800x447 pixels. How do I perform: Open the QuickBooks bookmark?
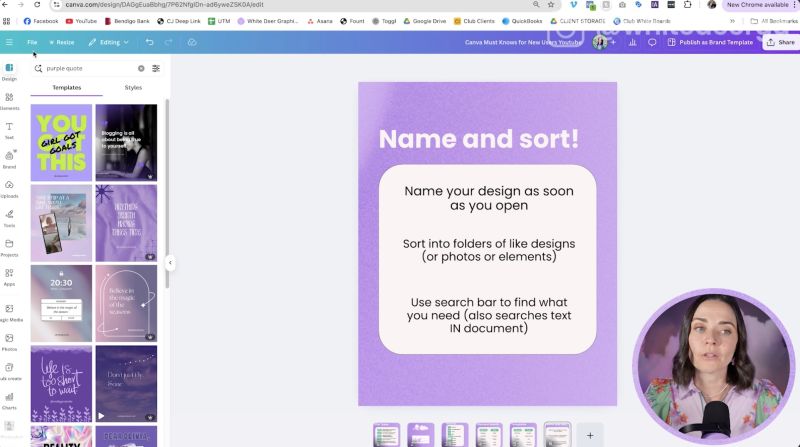522,21
